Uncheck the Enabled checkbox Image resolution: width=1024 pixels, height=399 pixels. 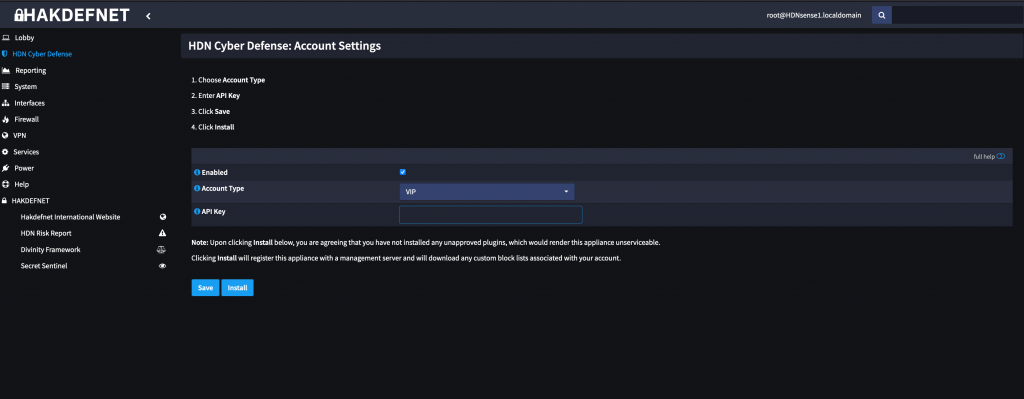(x=403, y=172)
